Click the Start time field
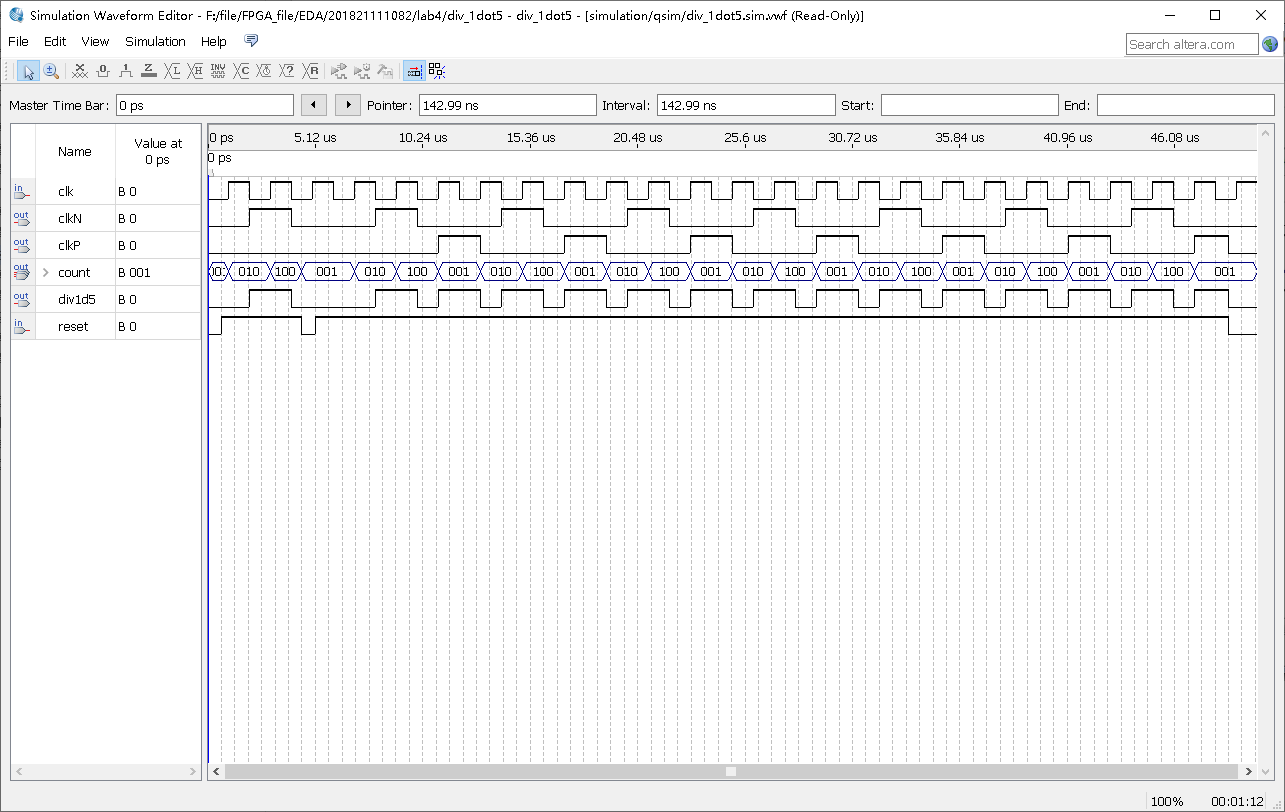 tap(969, 105)
